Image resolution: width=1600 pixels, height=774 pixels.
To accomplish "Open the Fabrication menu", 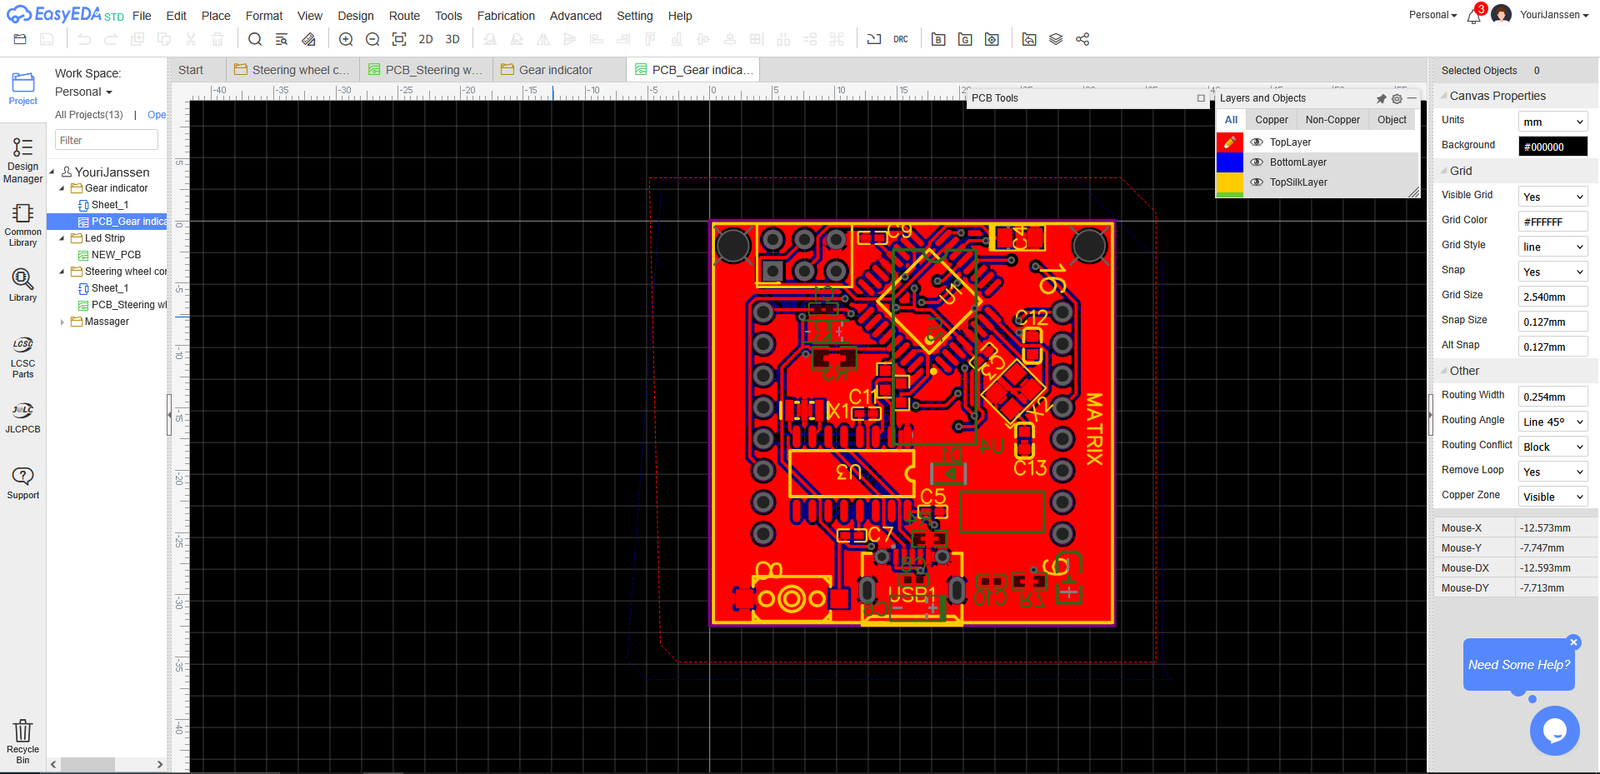I will pos(505,16).
